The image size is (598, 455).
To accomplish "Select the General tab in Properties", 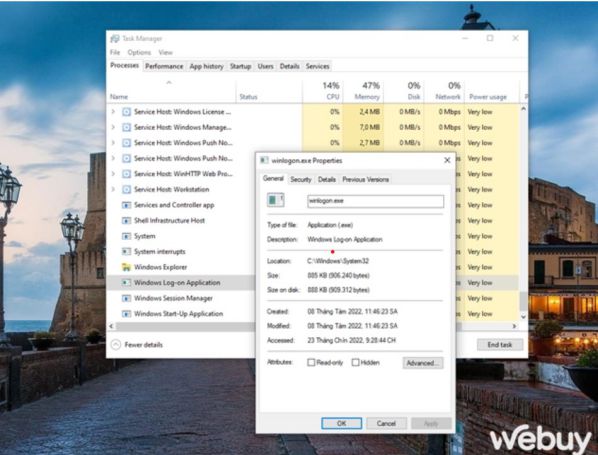I will [x=273, y=178].
